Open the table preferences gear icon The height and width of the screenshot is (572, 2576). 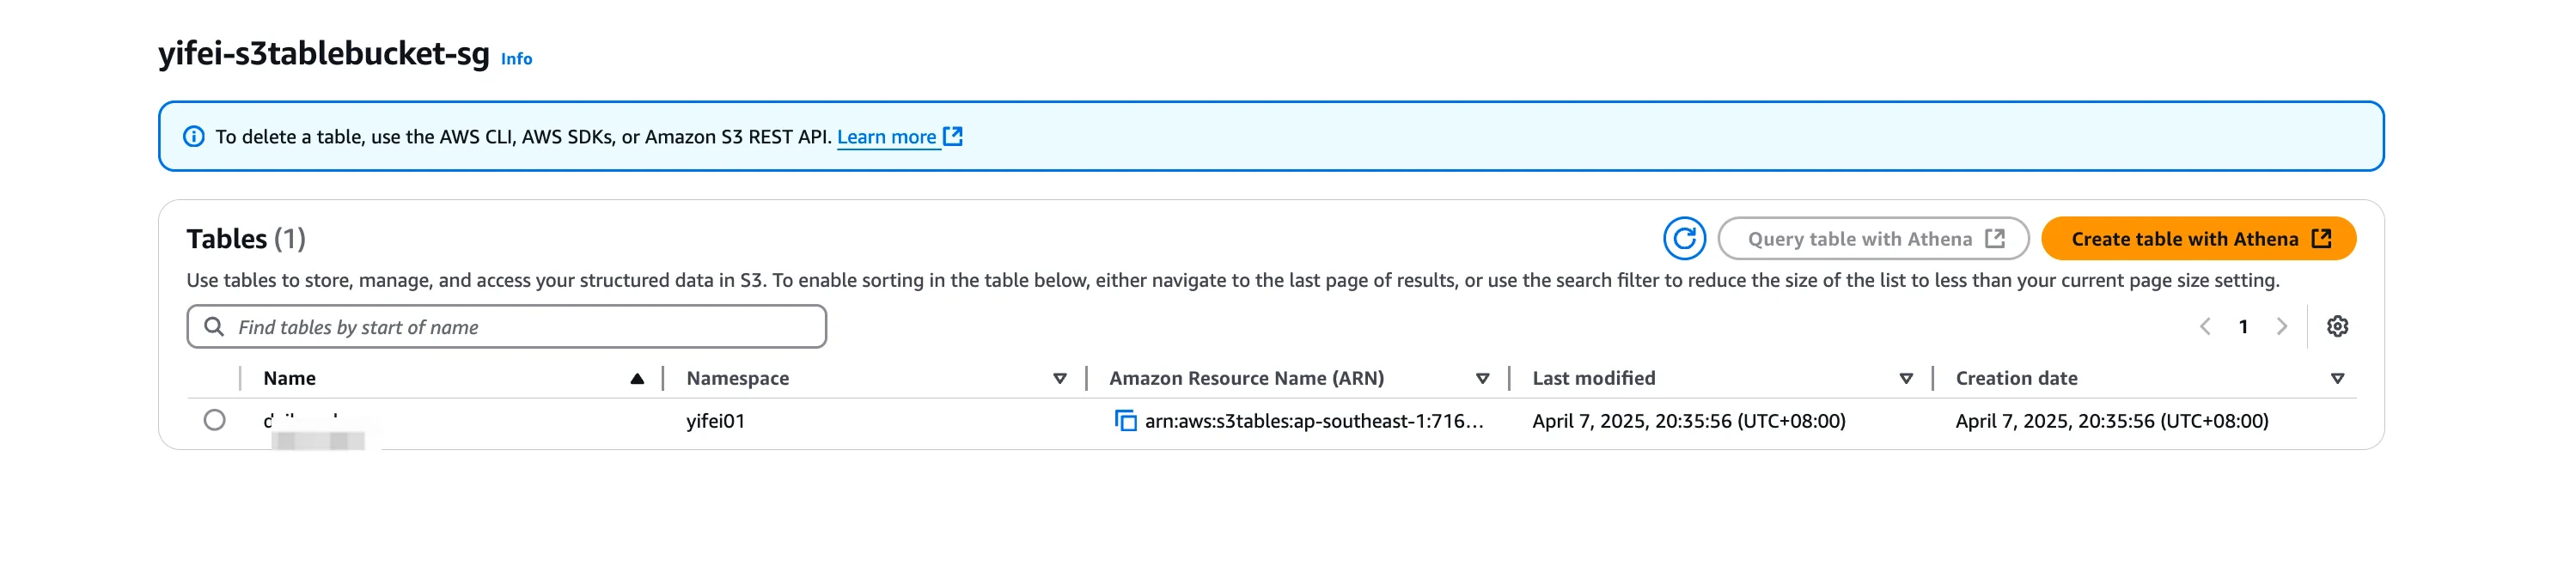point(2338,326)
